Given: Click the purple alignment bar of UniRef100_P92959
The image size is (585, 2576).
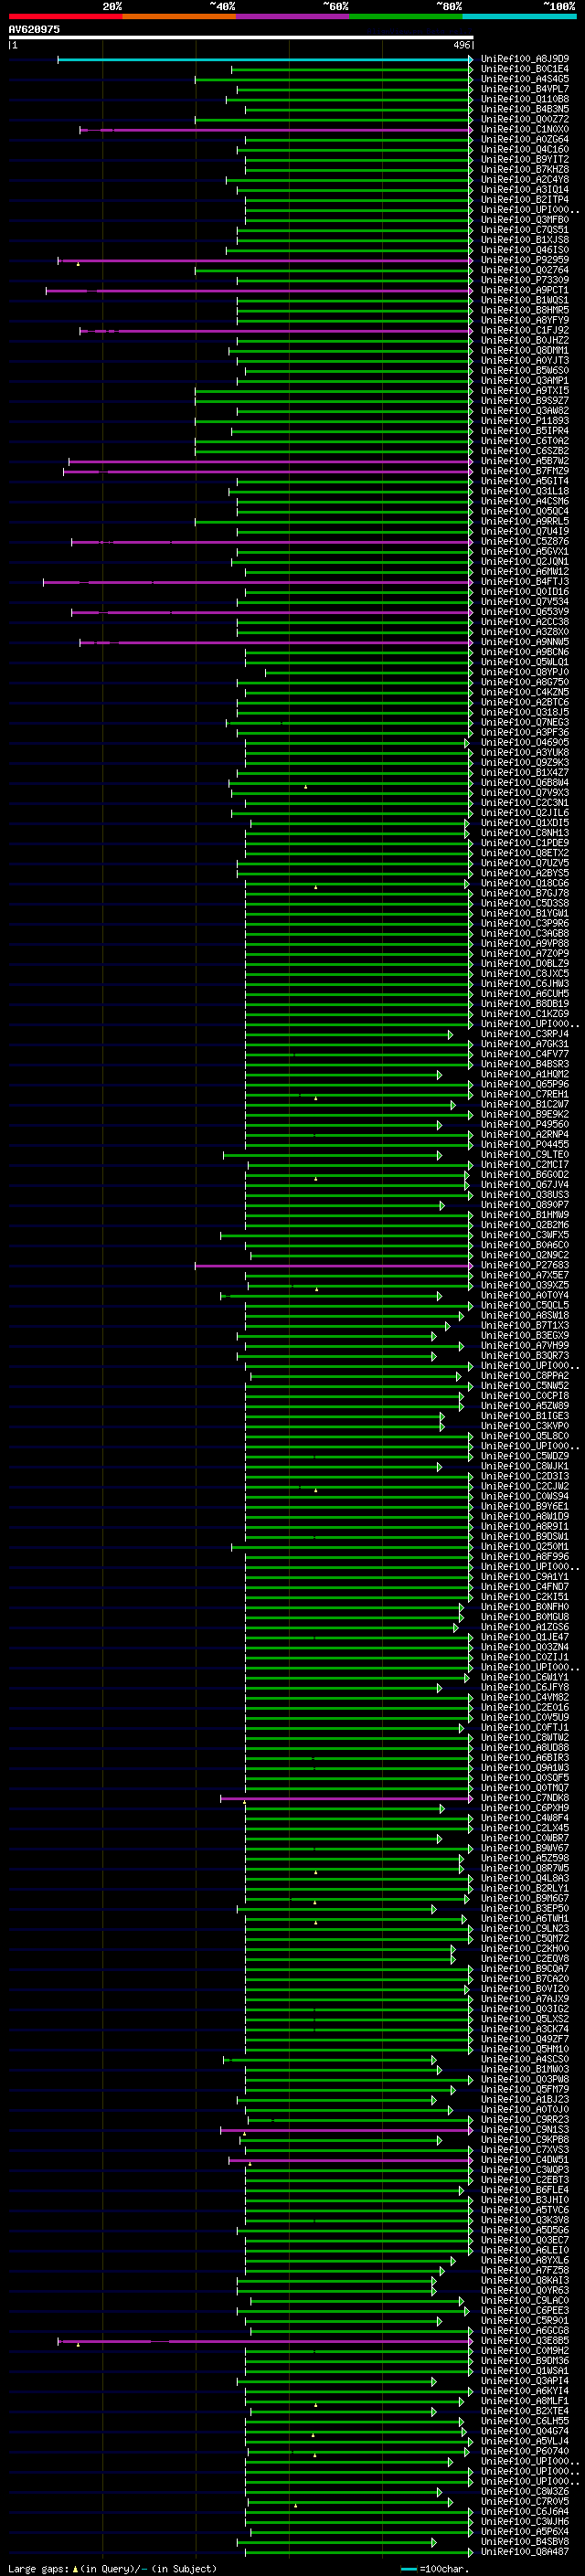Looking at the screenshot, I should 265,261.
